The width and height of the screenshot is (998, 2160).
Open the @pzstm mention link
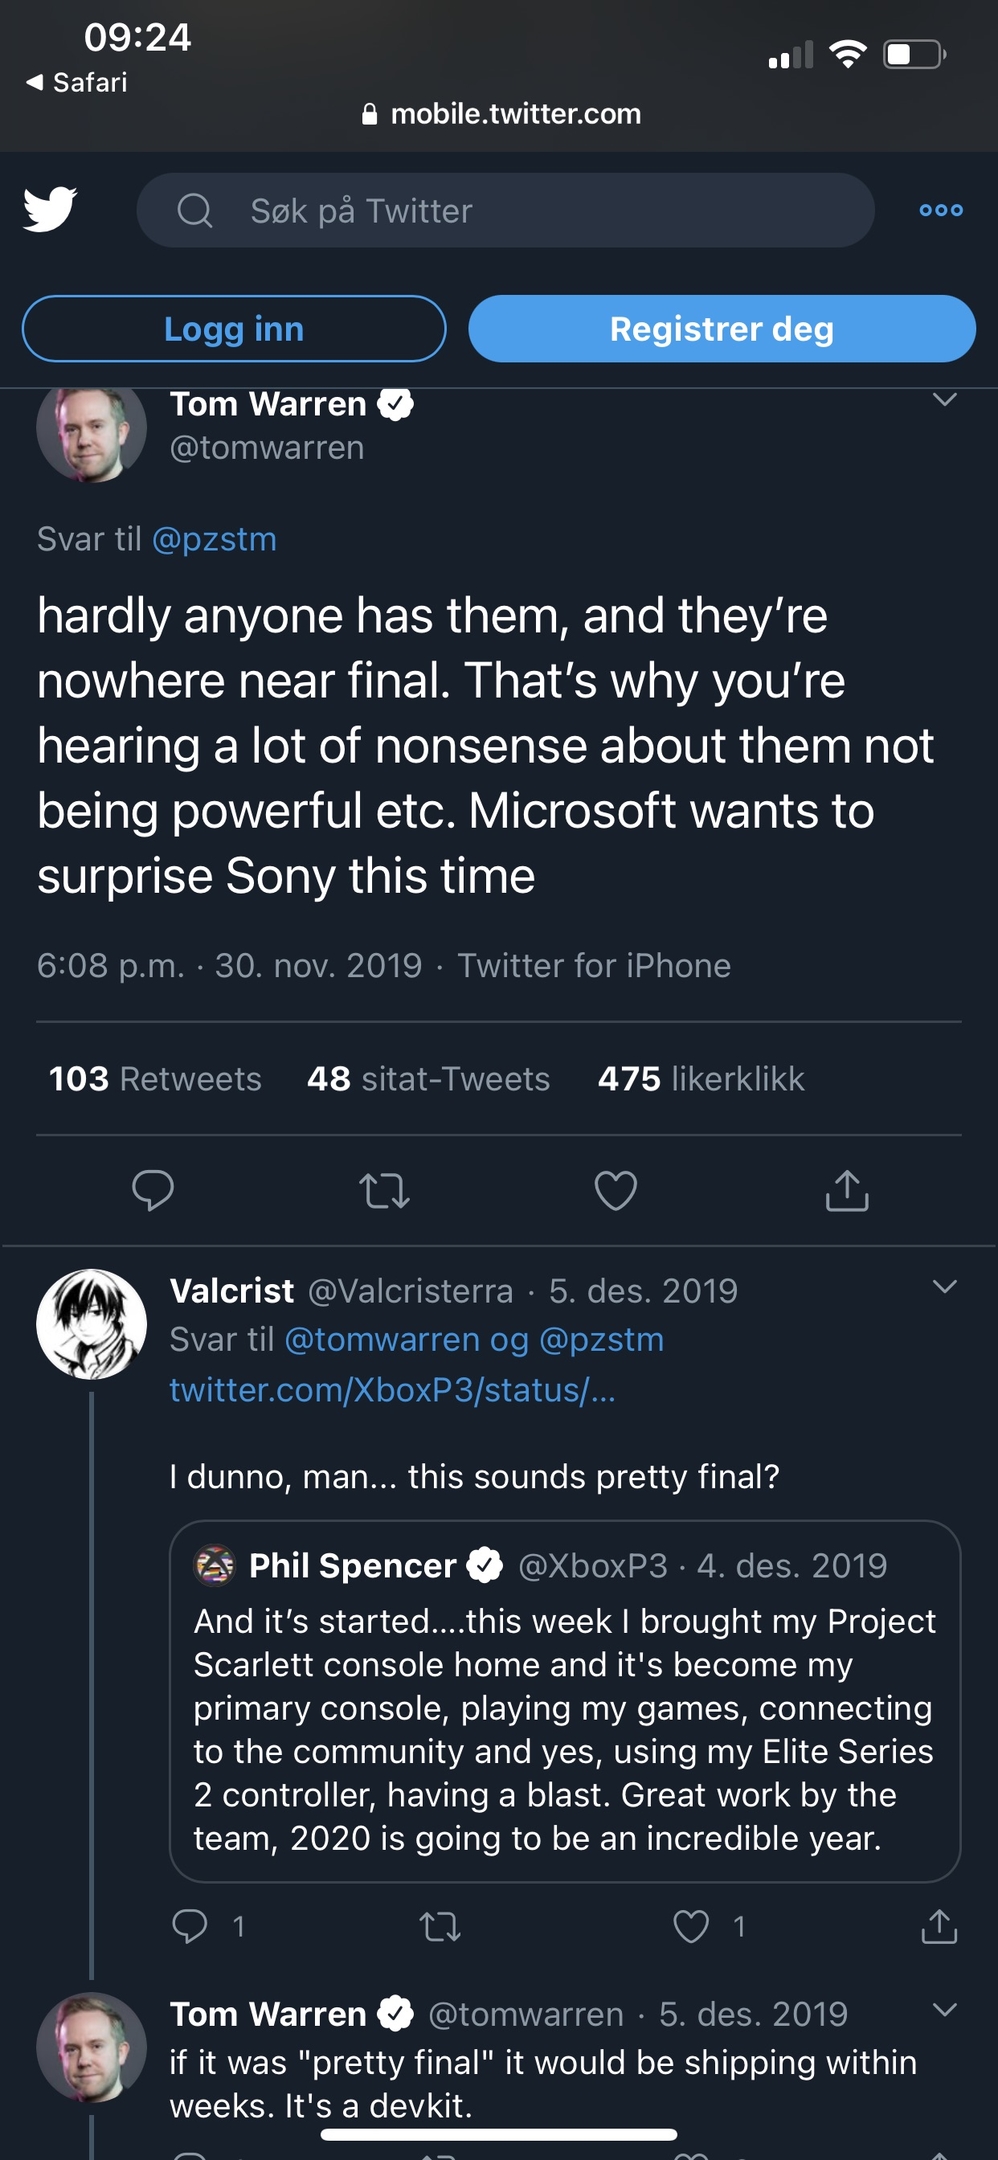click(x=214, y=539)
